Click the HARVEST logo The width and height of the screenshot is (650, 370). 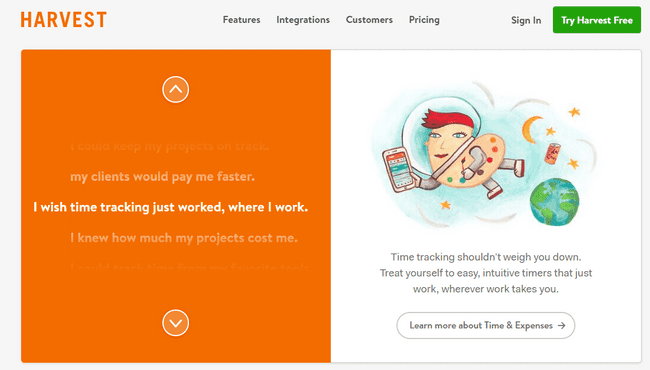pyautogui.click(x=64, y=20)
